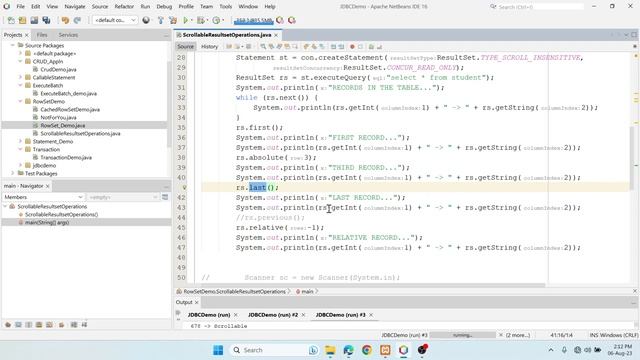
Task: Click the Save All toolbar icon
Action: point(46,20)
